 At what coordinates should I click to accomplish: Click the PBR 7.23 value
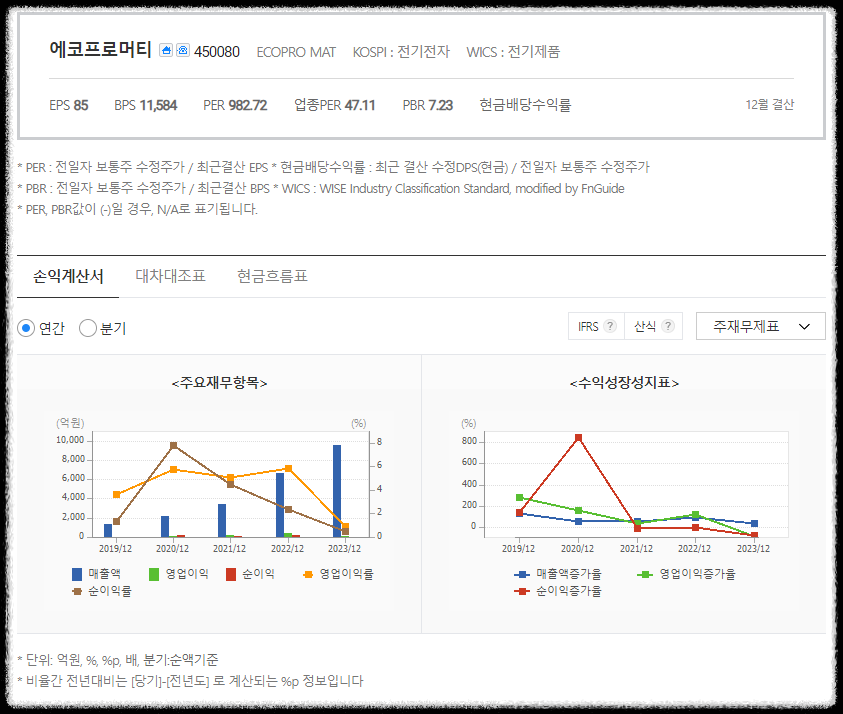[440, 105]
